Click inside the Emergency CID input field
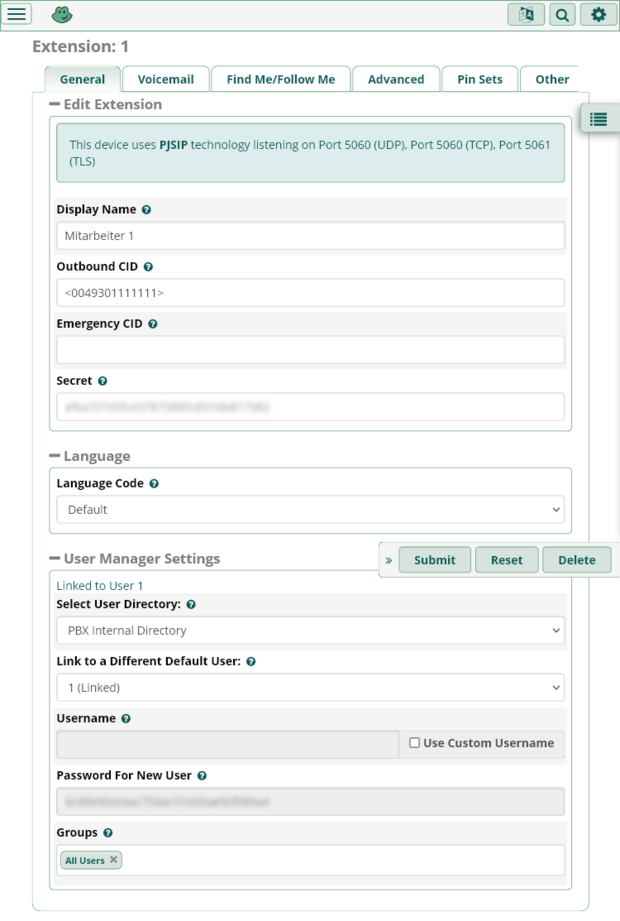Viewport: 620px width, 921px height. pos(308,349)
